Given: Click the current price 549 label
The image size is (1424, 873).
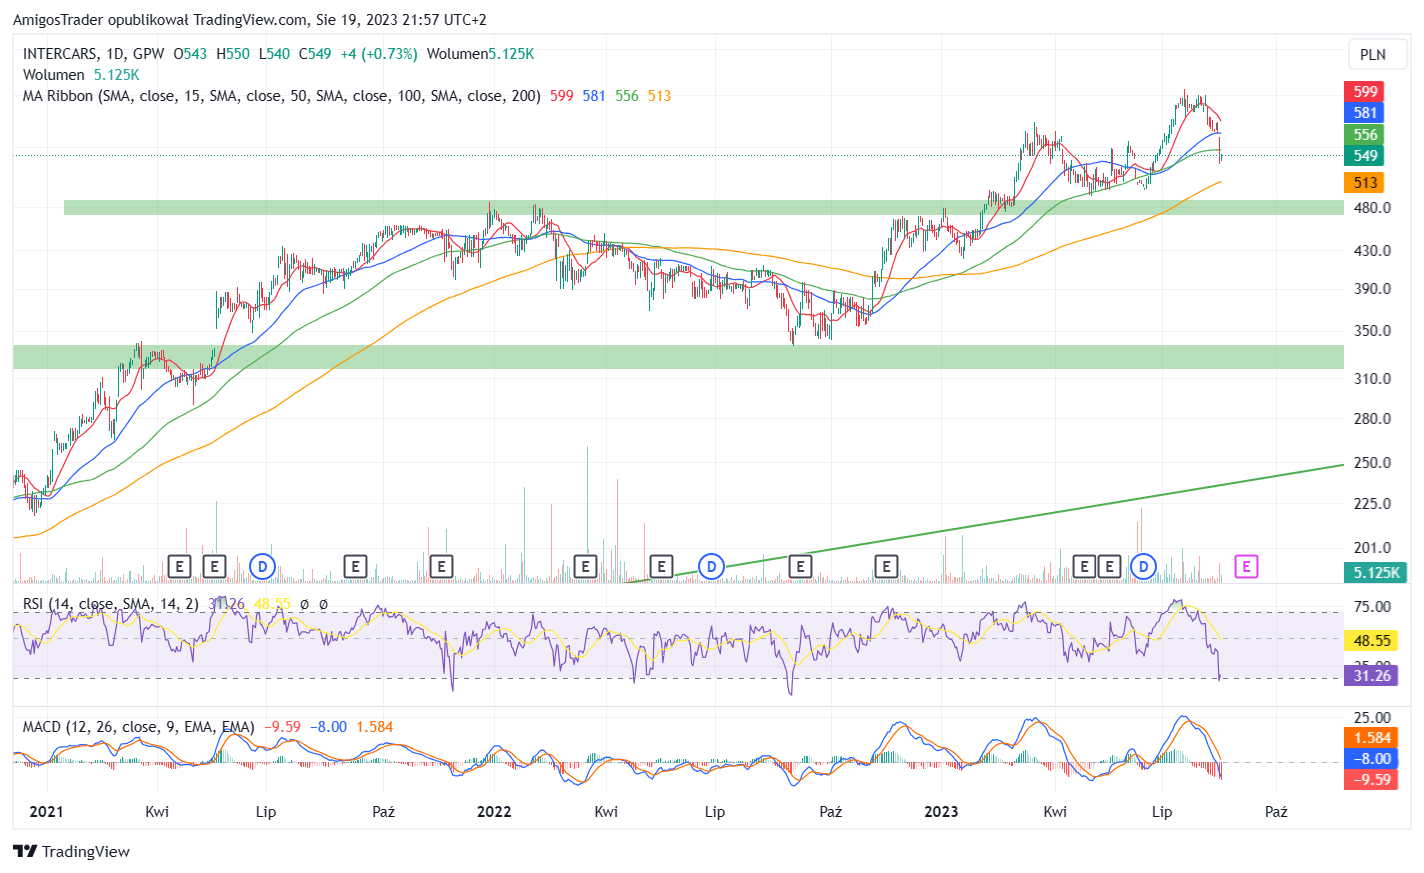Looking at the screenshot, I should coord(1365,156).
